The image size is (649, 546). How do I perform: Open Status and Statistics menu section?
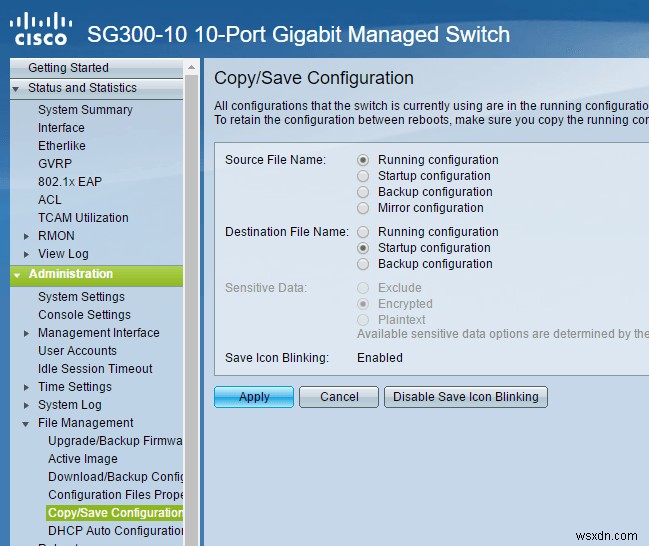96,89
